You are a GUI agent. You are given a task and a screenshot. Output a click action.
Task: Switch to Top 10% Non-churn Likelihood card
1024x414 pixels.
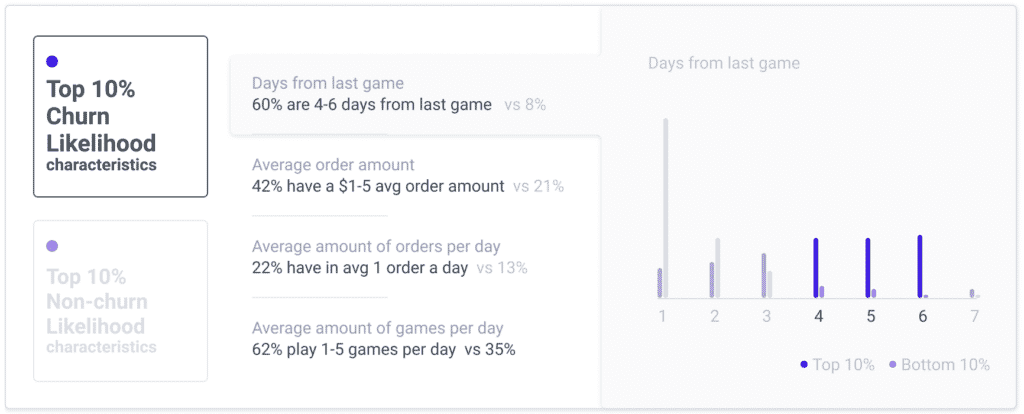tap(121, 301)
